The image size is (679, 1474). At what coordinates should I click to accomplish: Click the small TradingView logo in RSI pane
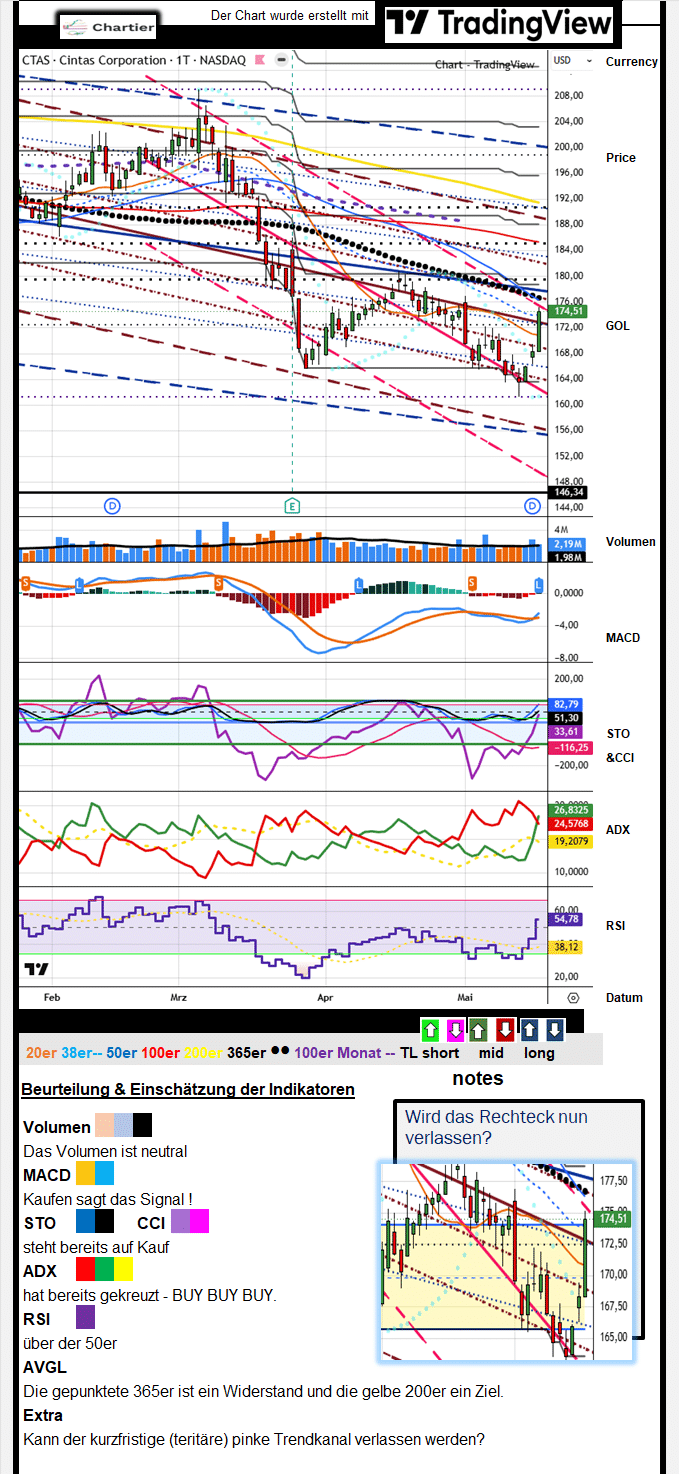point(36,969)
